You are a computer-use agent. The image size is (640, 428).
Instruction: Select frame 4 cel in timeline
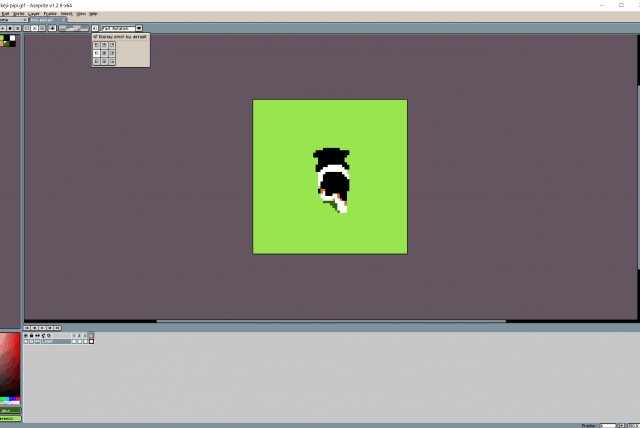click(x=91, y=341)
